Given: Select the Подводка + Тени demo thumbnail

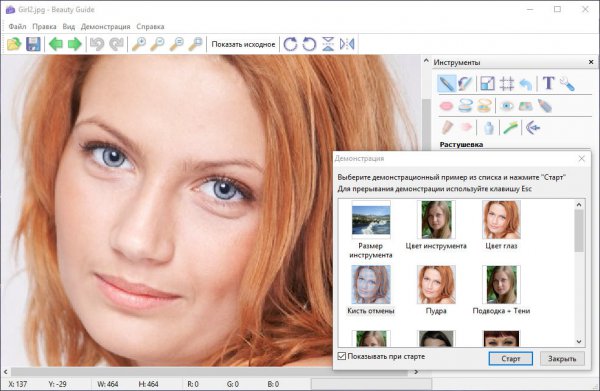Looking at the screenshot, I should [501, 290].
